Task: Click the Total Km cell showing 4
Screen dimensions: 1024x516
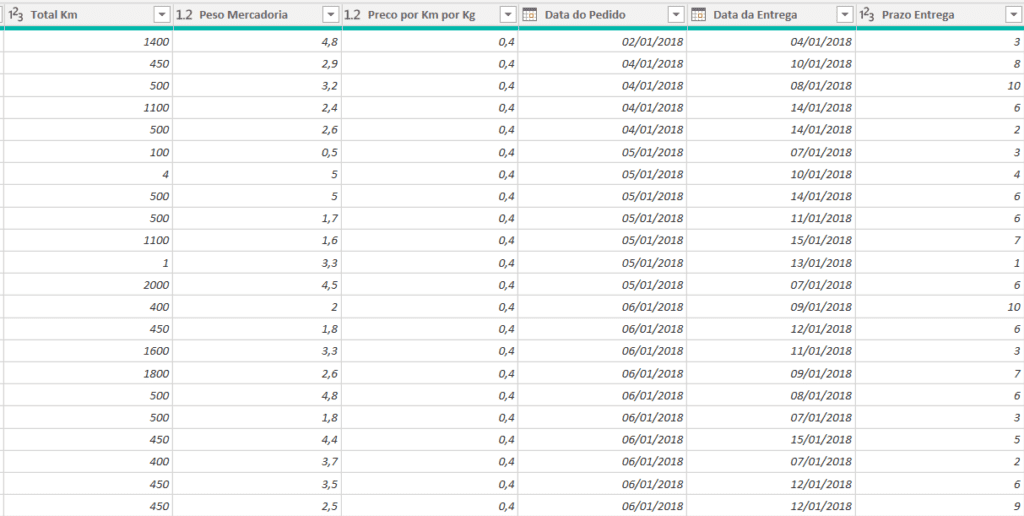Action: (88, 174)
